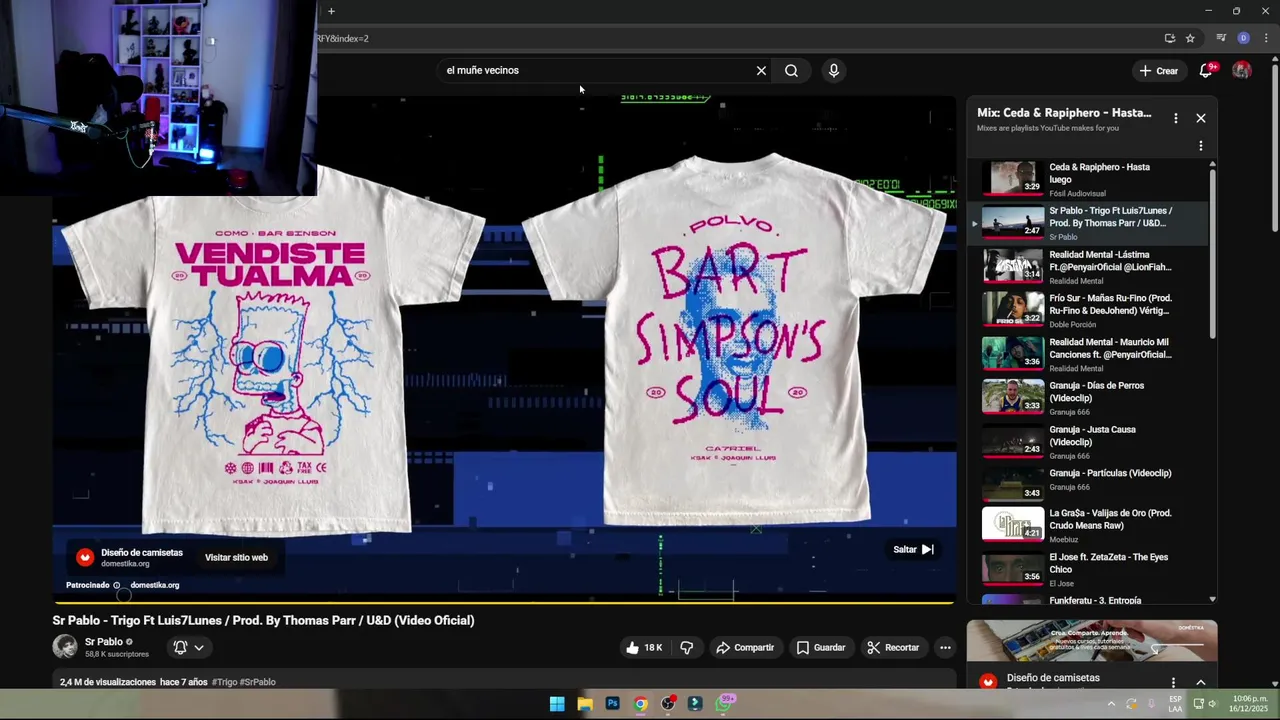Image resolution: width=1280 pixels, height=720 pixels.
Task: Open the taskbar clock and date
Action: 1250,704
